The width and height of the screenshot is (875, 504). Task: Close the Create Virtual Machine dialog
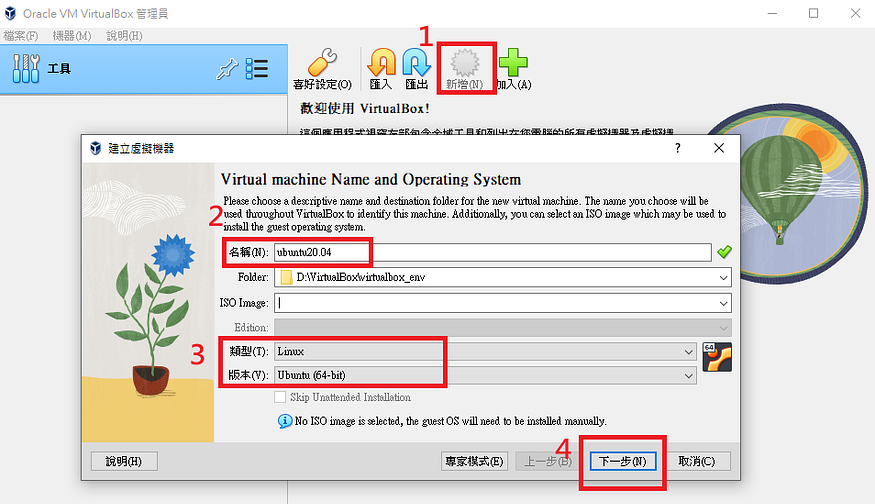pyautogui.click(x=719, y=148)
